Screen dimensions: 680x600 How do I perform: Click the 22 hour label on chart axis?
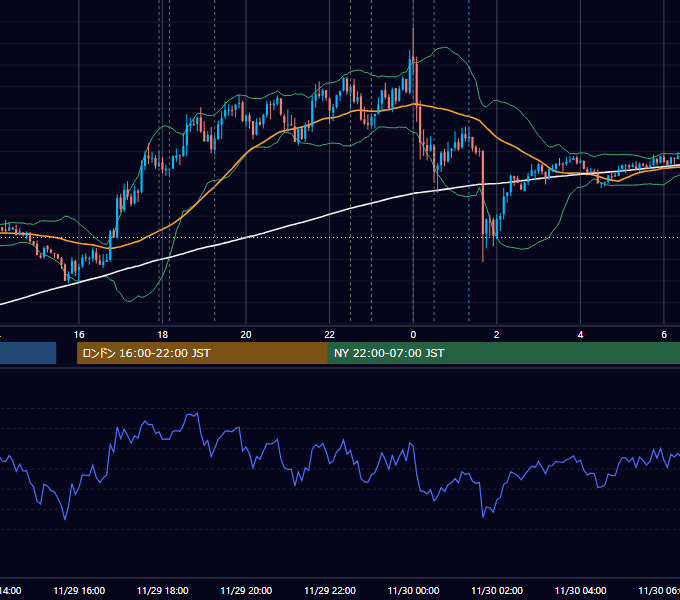click(x=330, y=335)
